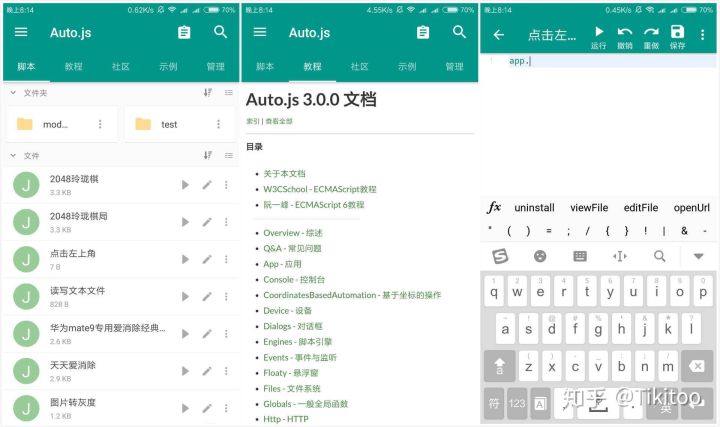The image size is (720, 427).
Task: Run the 华为mate9专用爱消除经典 script
Action: pyautogui.click(x=185, y=334)
